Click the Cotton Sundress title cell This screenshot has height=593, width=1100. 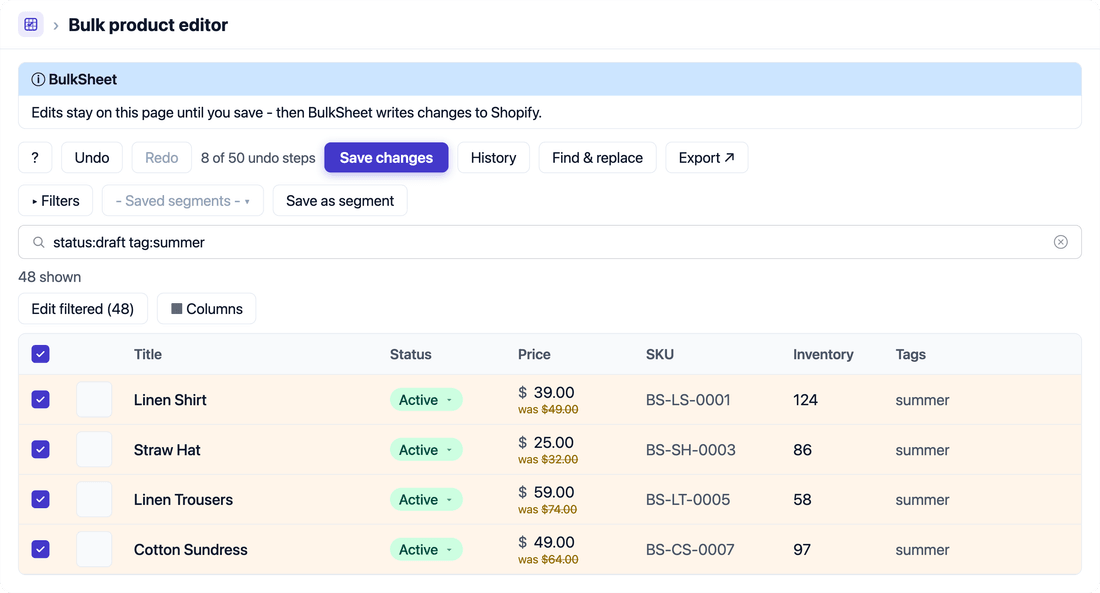coord(191,549)
